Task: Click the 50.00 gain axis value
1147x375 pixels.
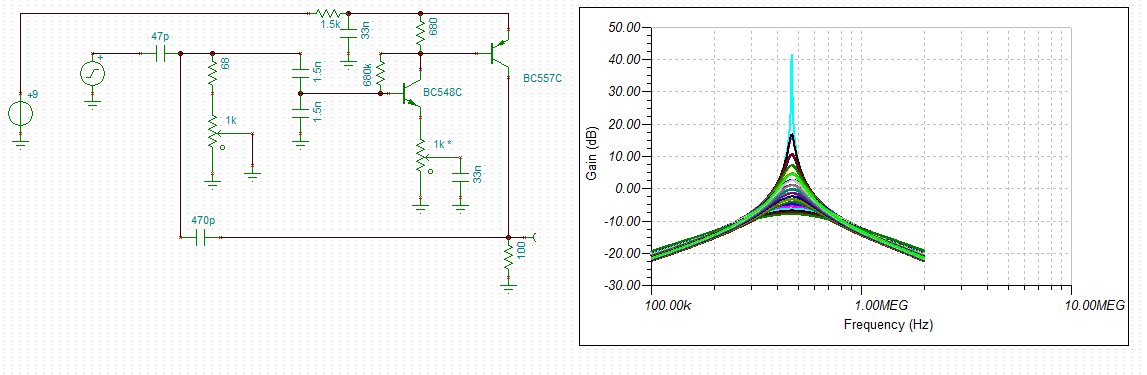Action: pos(624,27)
